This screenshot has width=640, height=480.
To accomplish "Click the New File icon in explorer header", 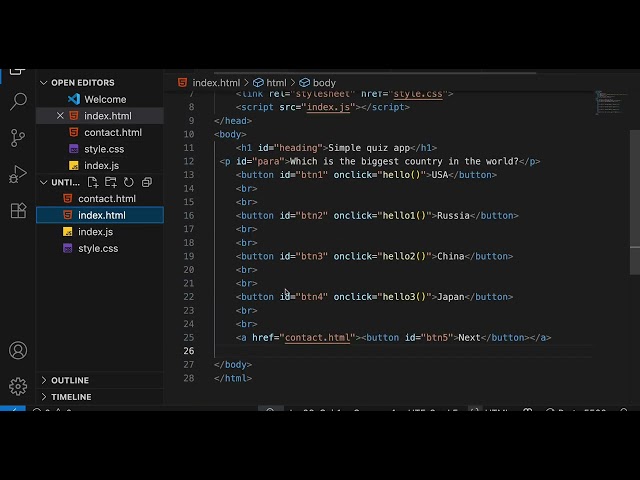I will click(x=93, y=182).
